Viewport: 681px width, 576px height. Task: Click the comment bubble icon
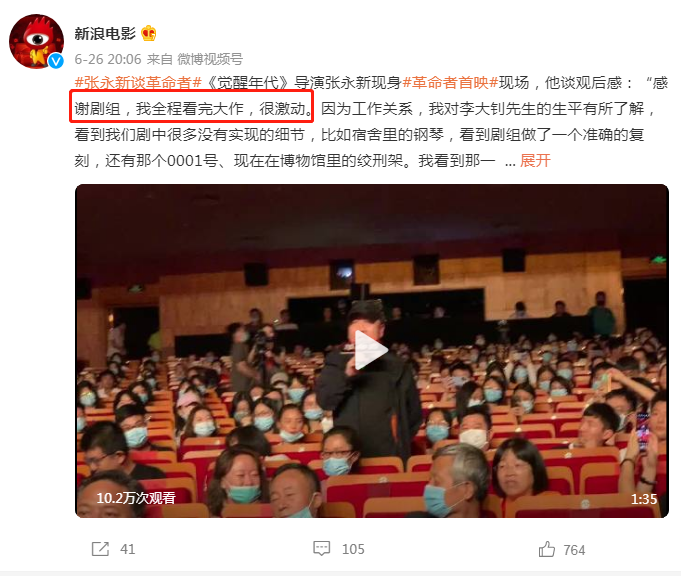tap(321, 549)
